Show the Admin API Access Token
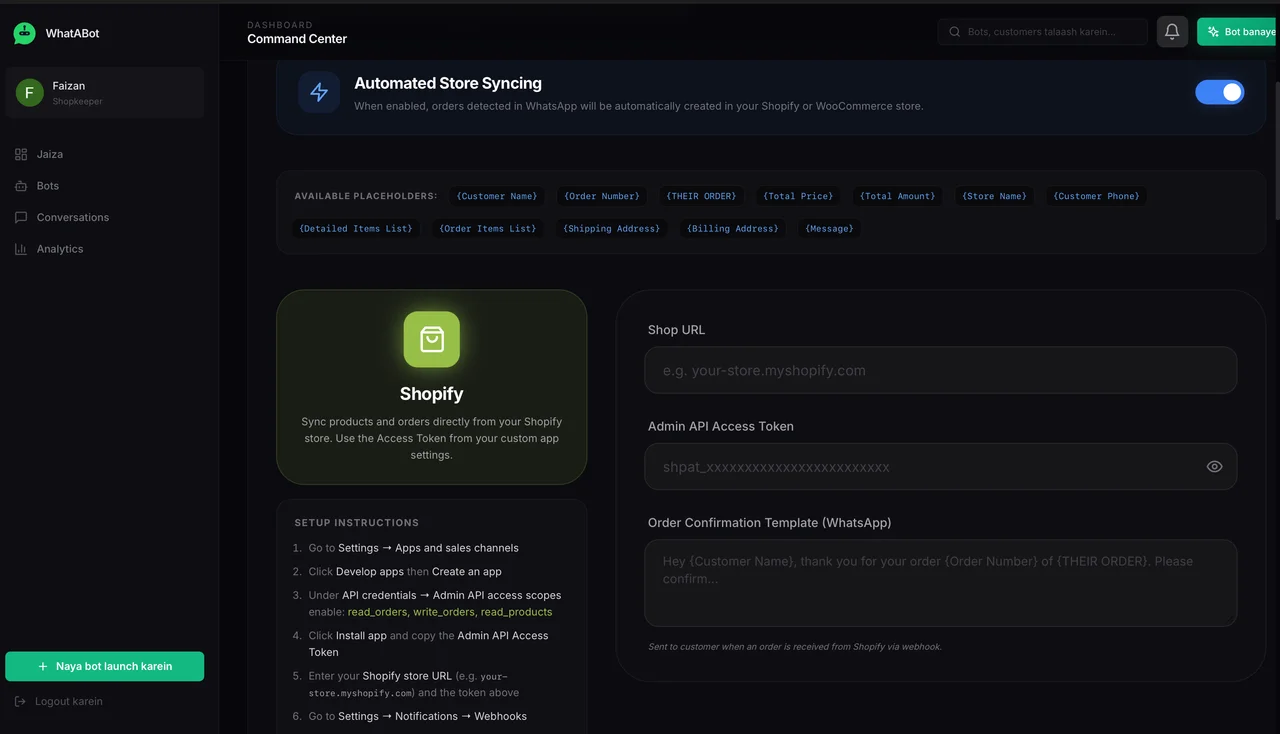Screen dimensions: 1280x734 1214,467
